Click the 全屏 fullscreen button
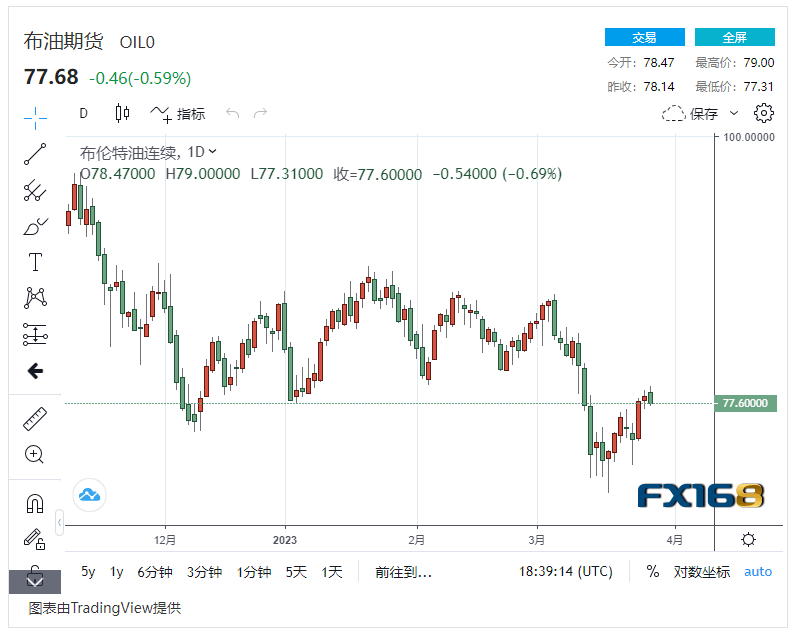Image resolution: width=797 pixels, height=632 pixels. [x=734, y=37]
